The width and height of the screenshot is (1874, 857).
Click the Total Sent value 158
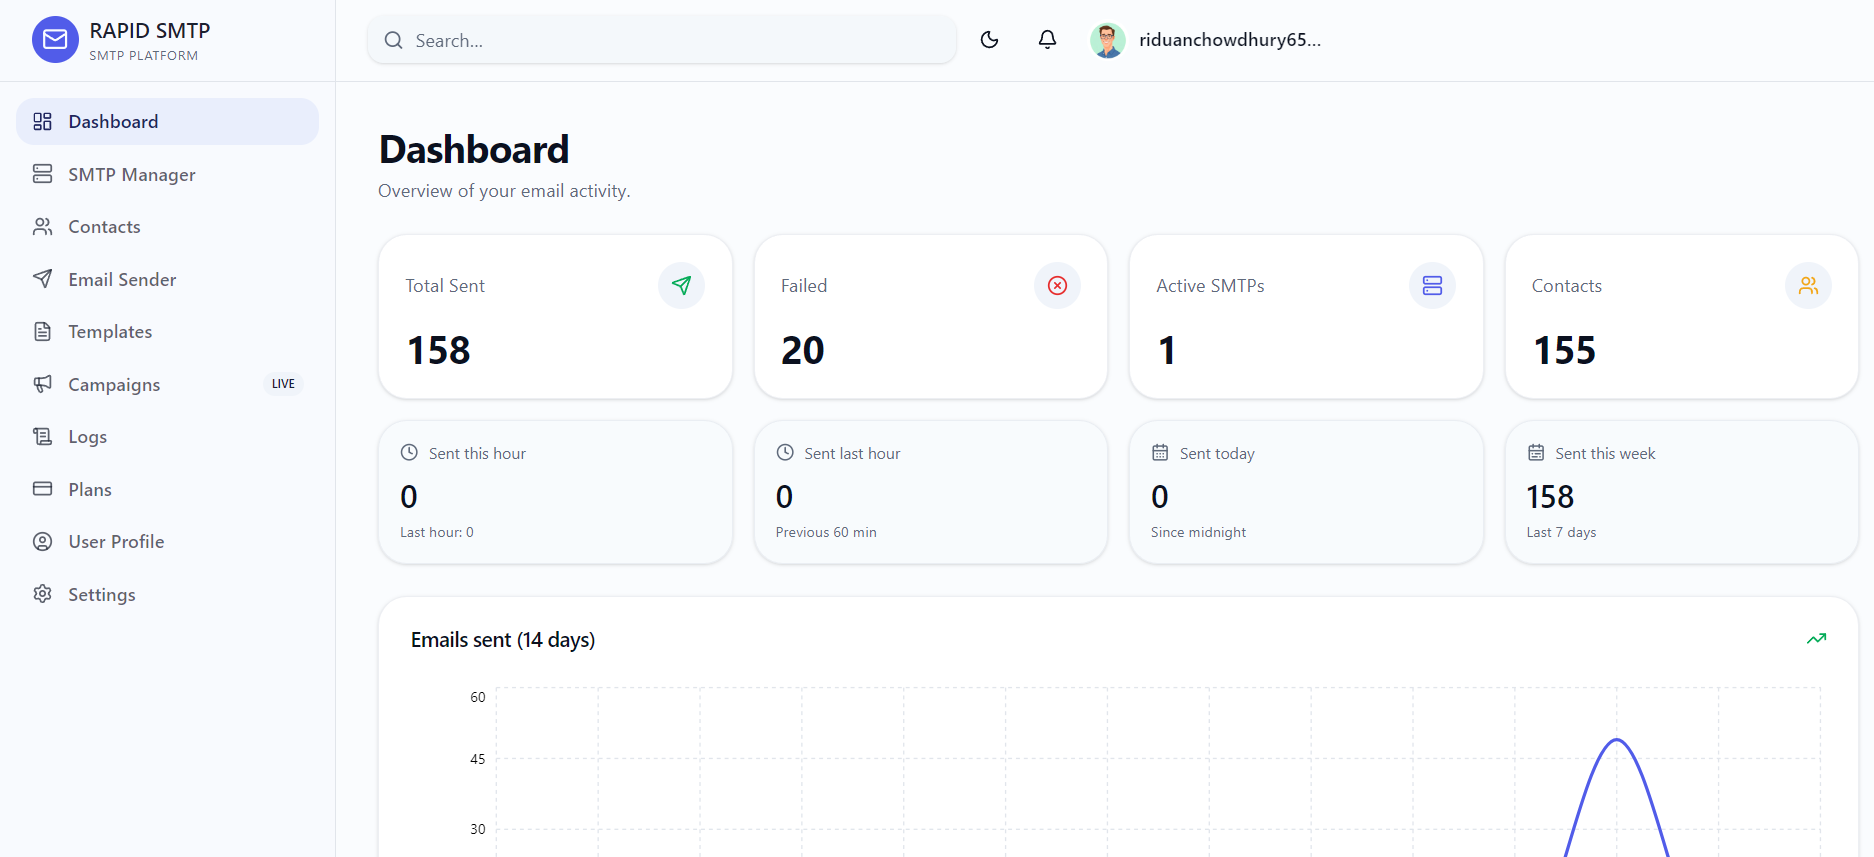coord(438,351)
